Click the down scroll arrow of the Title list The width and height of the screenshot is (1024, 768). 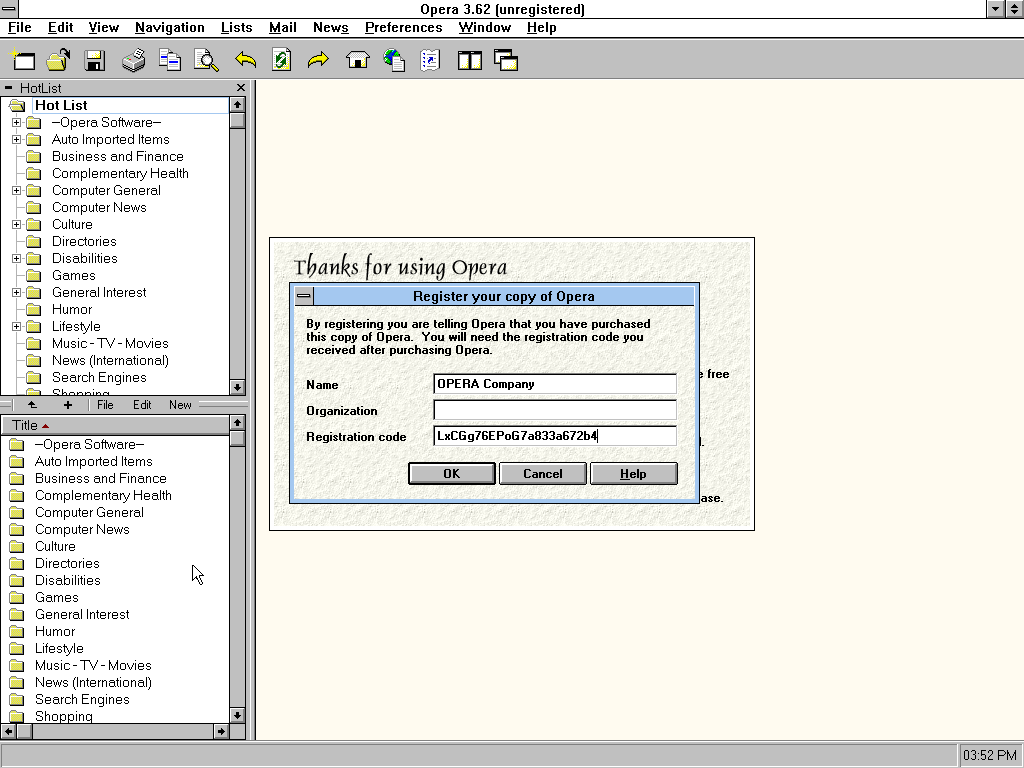pos(237,715)
